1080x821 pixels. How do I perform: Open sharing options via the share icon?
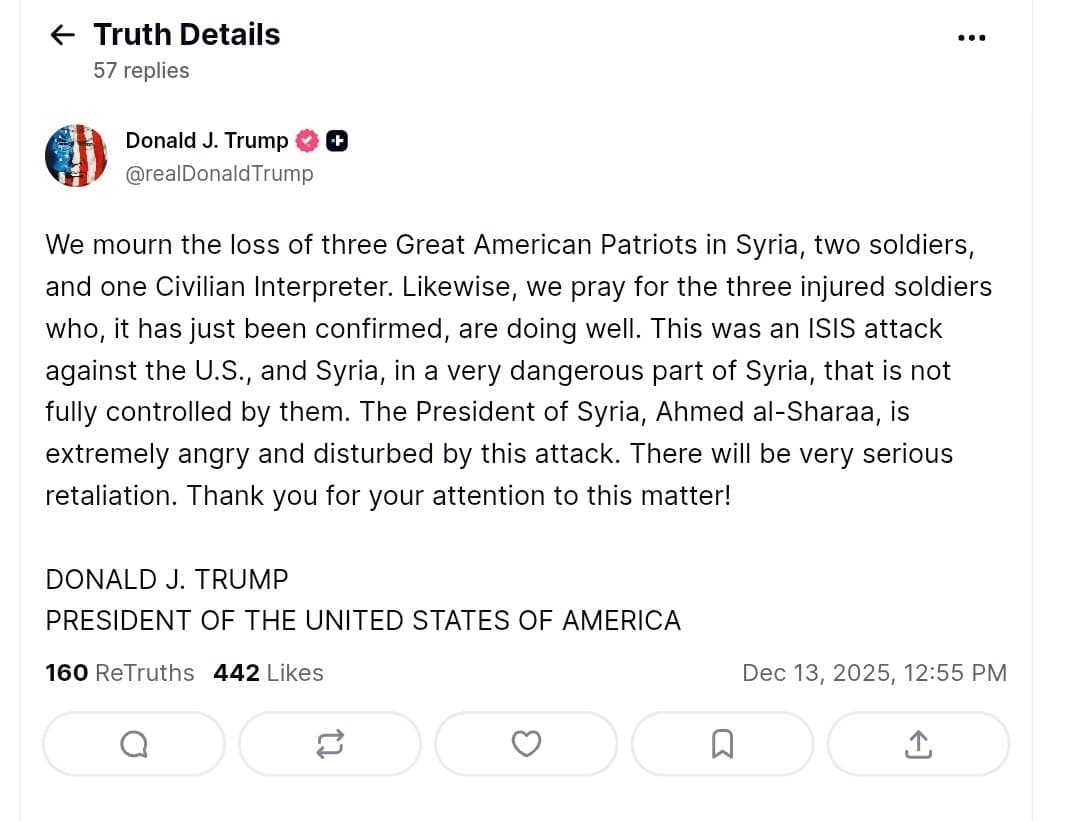click(918, 744)
